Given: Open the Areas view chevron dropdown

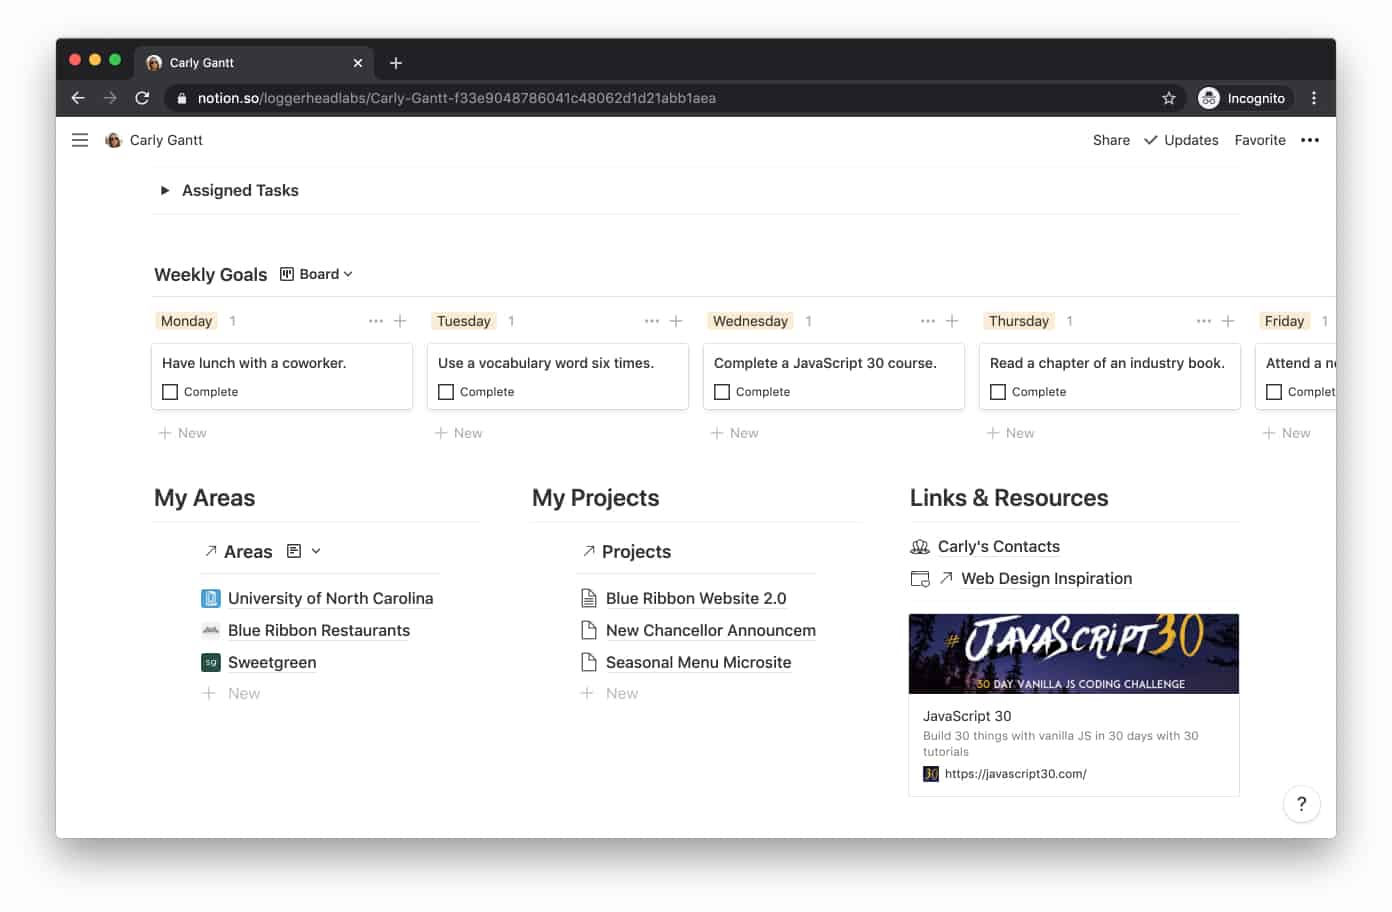Looking at the screenshot, I should (316, 551).
